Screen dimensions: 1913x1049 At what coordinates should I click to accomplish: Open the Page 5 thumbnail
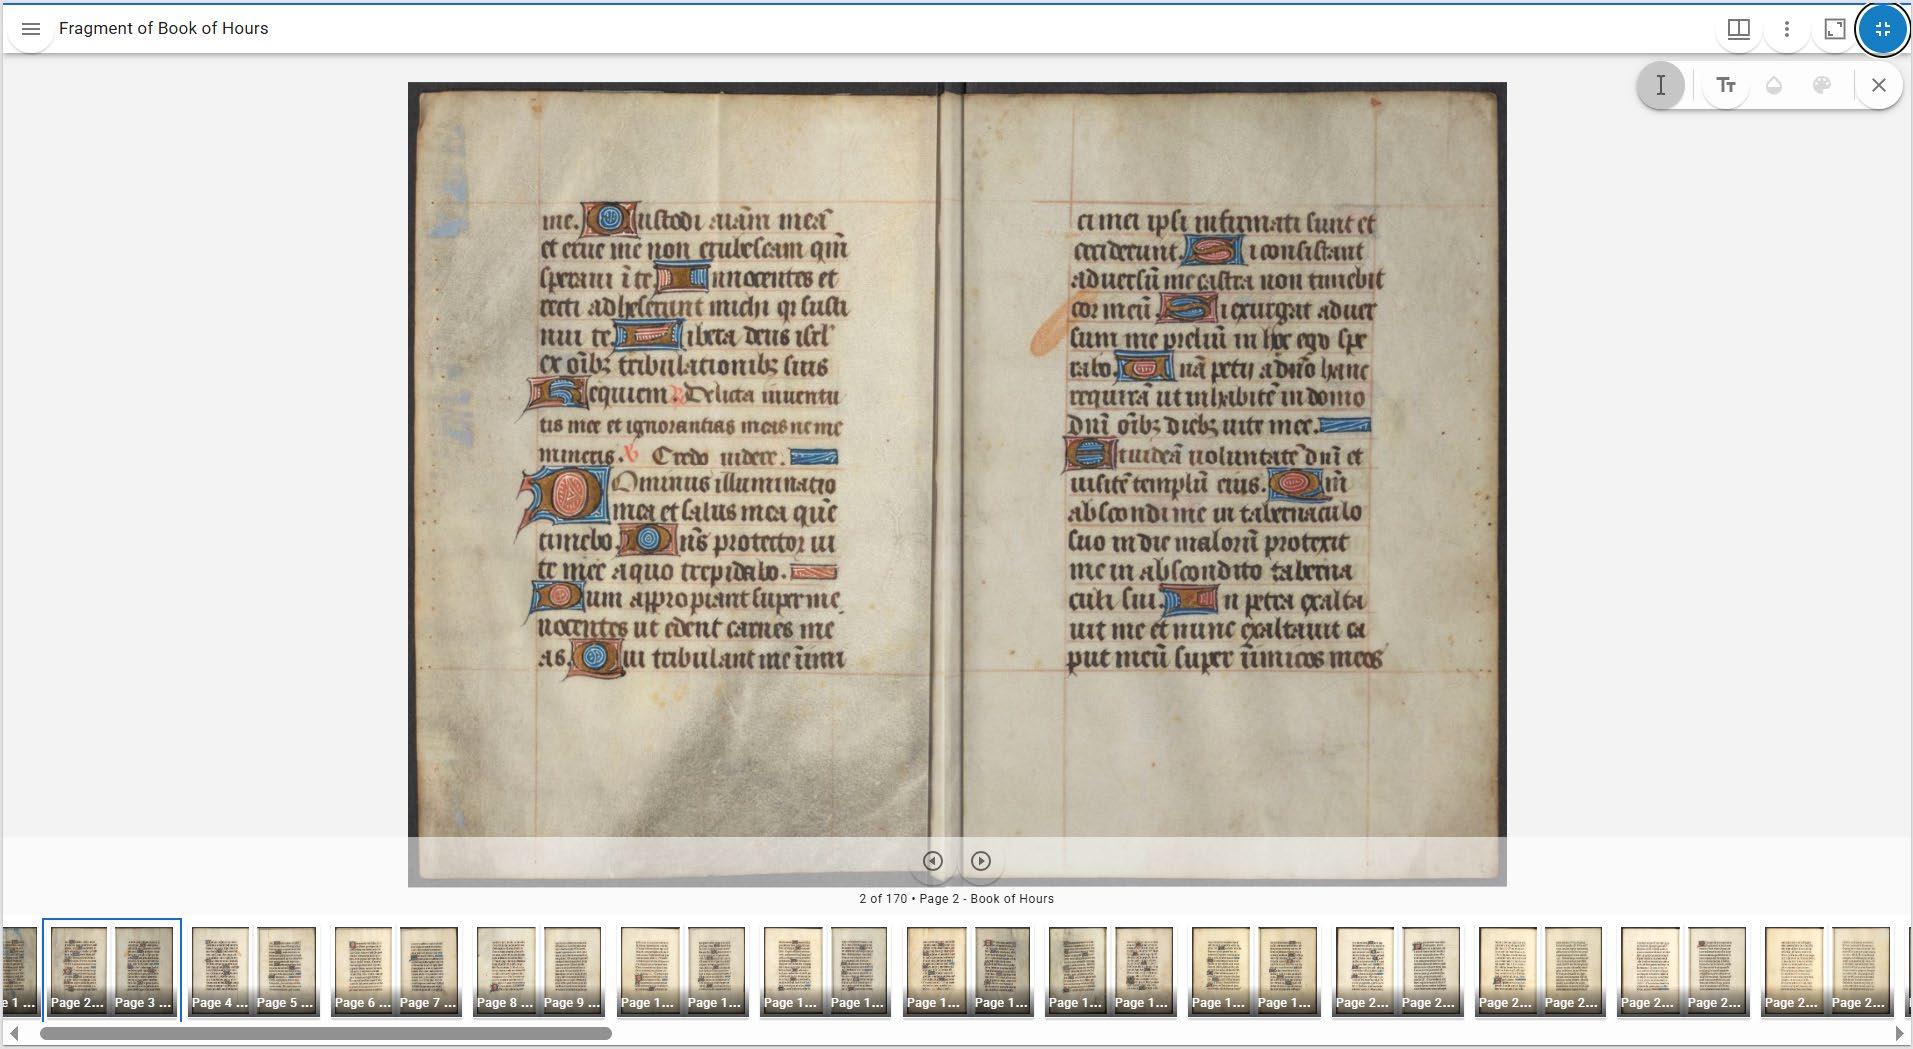click(x=286, y=970)
